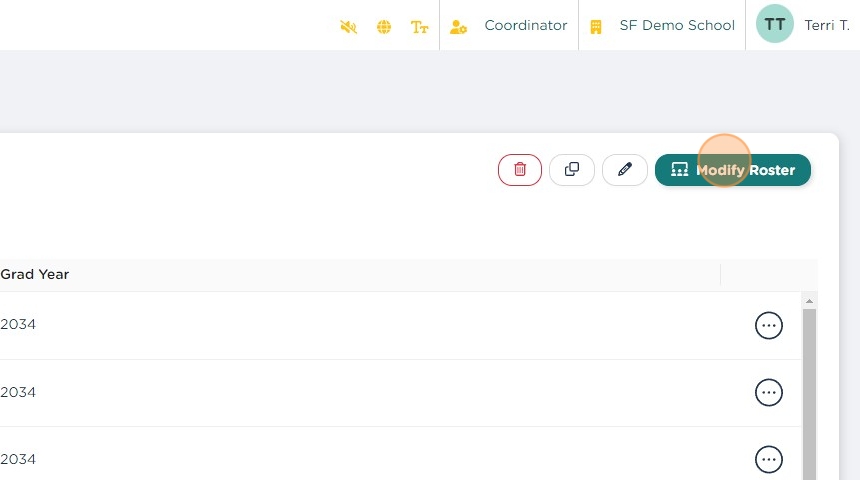
Task: Open the SF Demo School selector
Action: [x=677, y=25]
